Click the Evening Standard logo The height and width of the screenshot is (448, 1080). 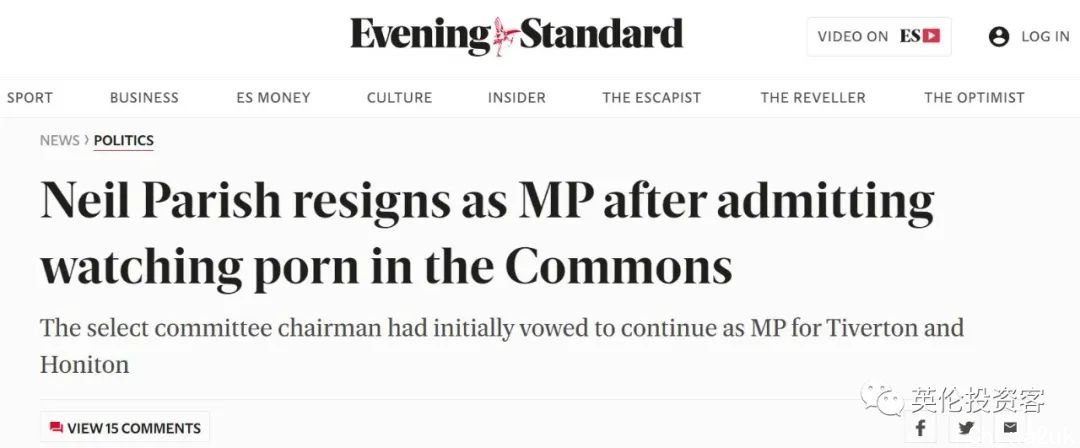[517, 36]
